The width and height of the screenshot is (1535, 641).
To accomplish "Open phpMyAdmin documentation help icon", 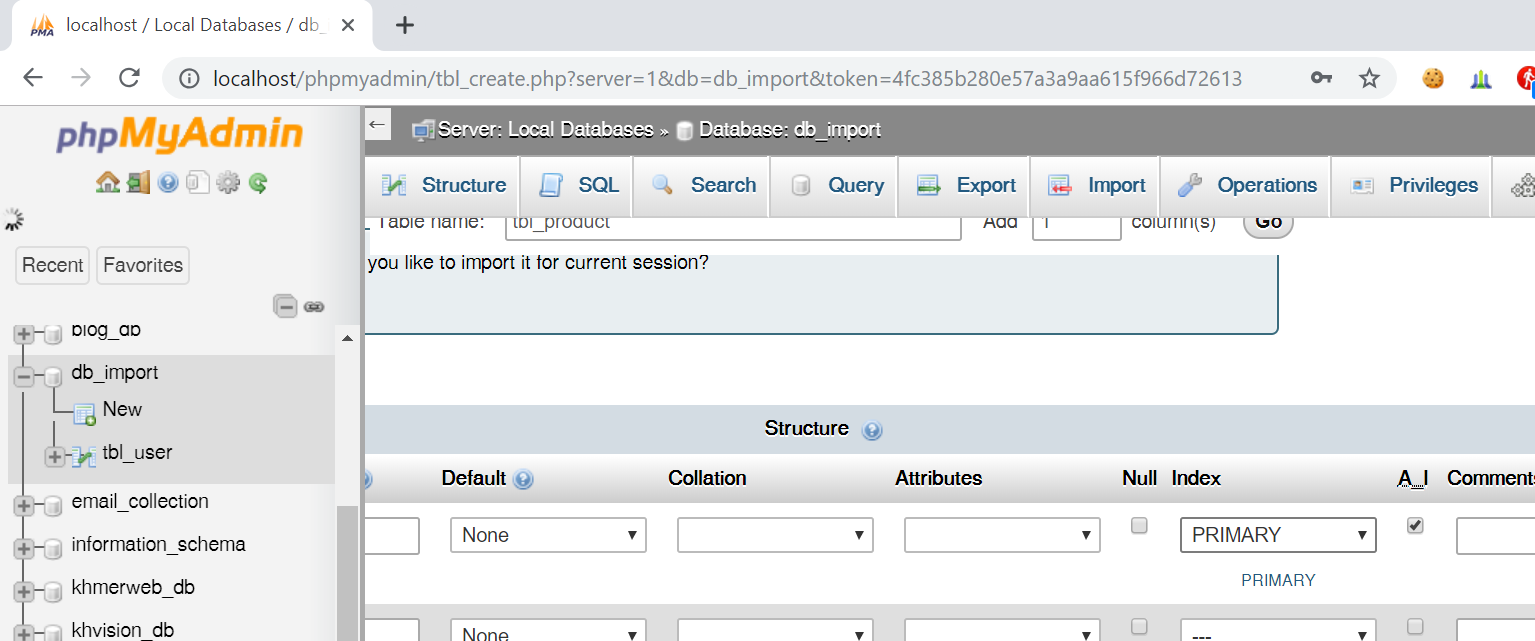I will pos(168,182).
